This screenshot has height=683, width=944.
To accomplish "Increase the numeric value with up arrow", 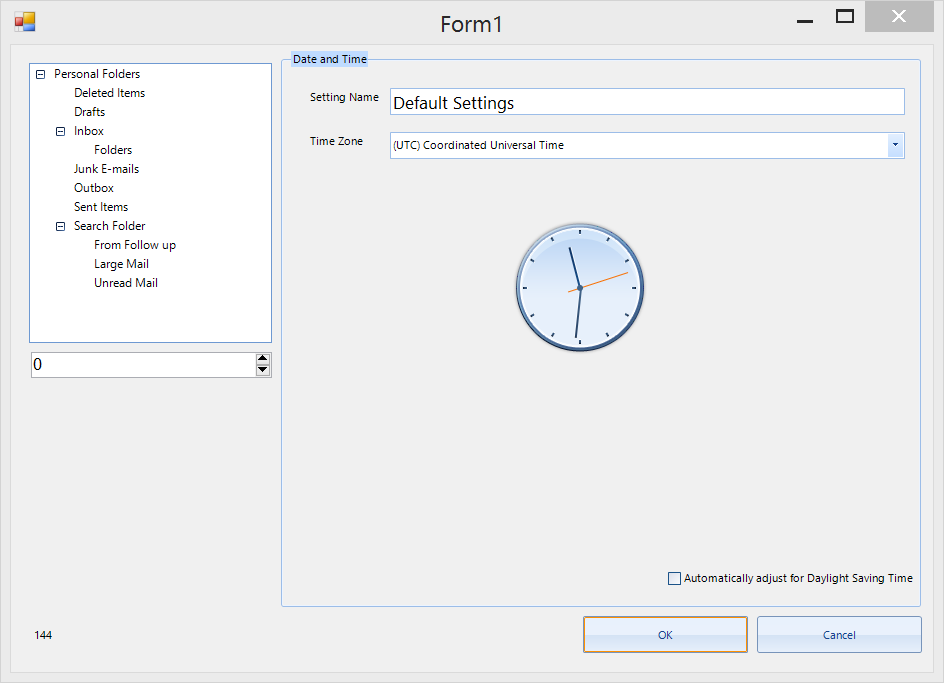I will 262,358.
